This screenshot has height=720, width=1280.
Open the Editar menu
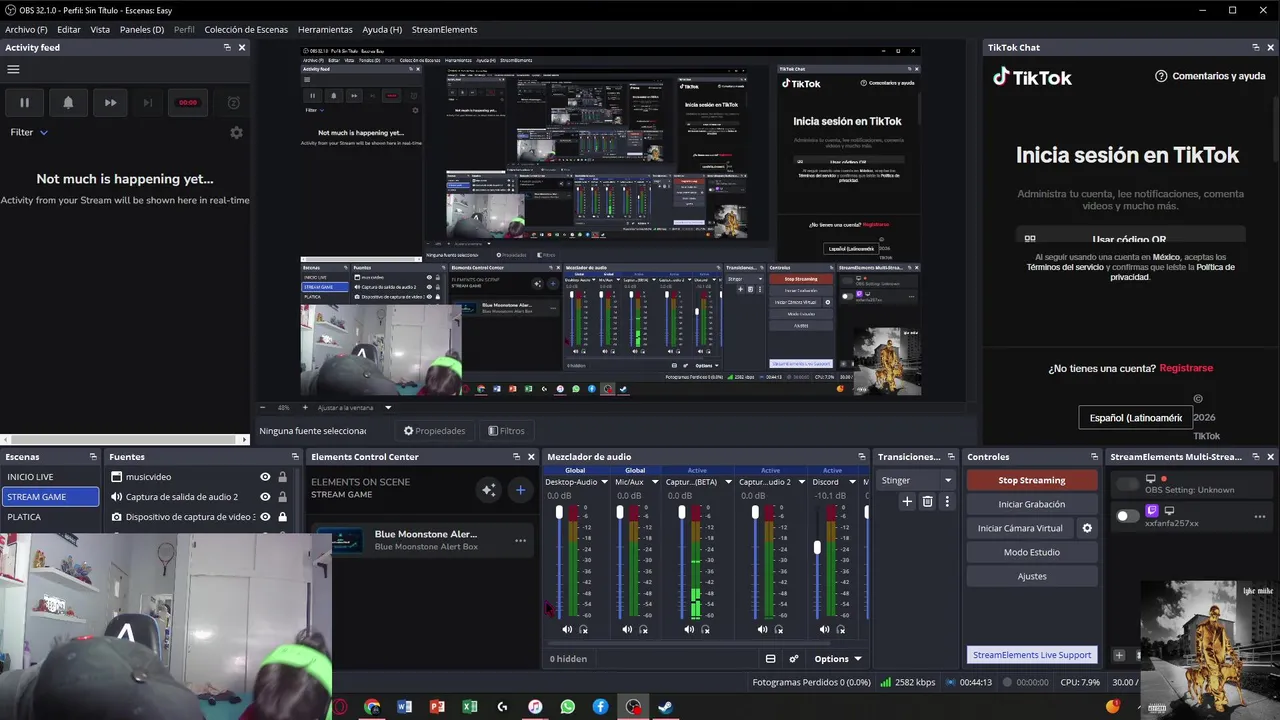click(69, 30)
